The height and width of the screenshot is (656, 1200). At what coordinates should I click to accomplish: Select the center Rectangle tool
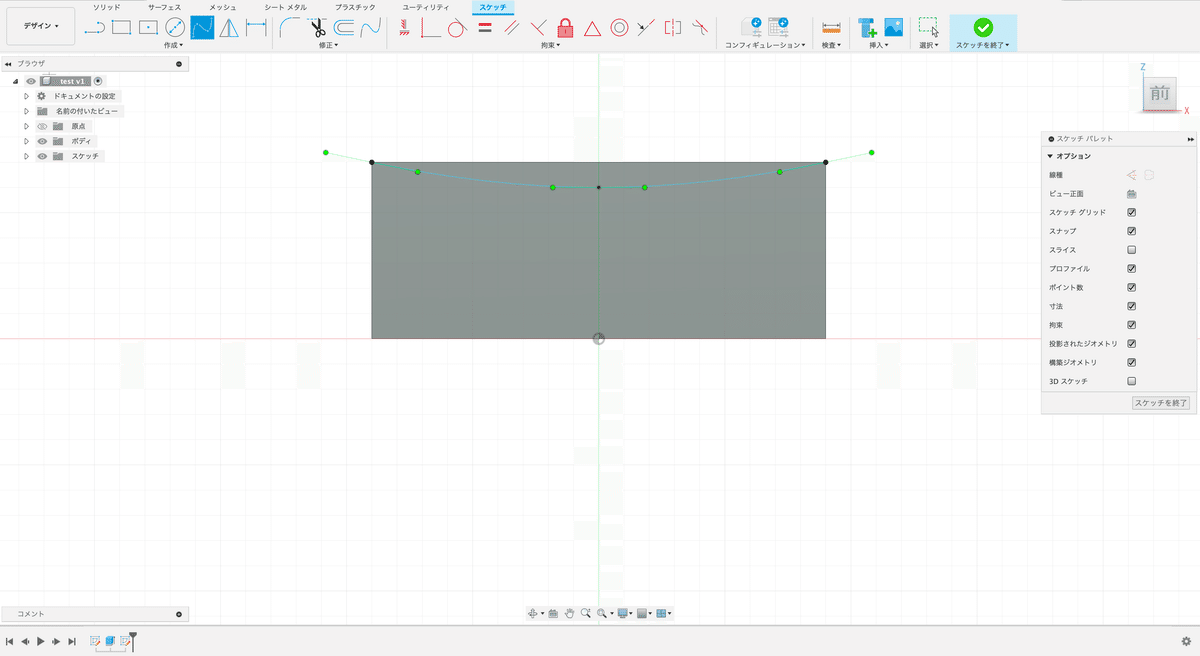pos(148,28)
